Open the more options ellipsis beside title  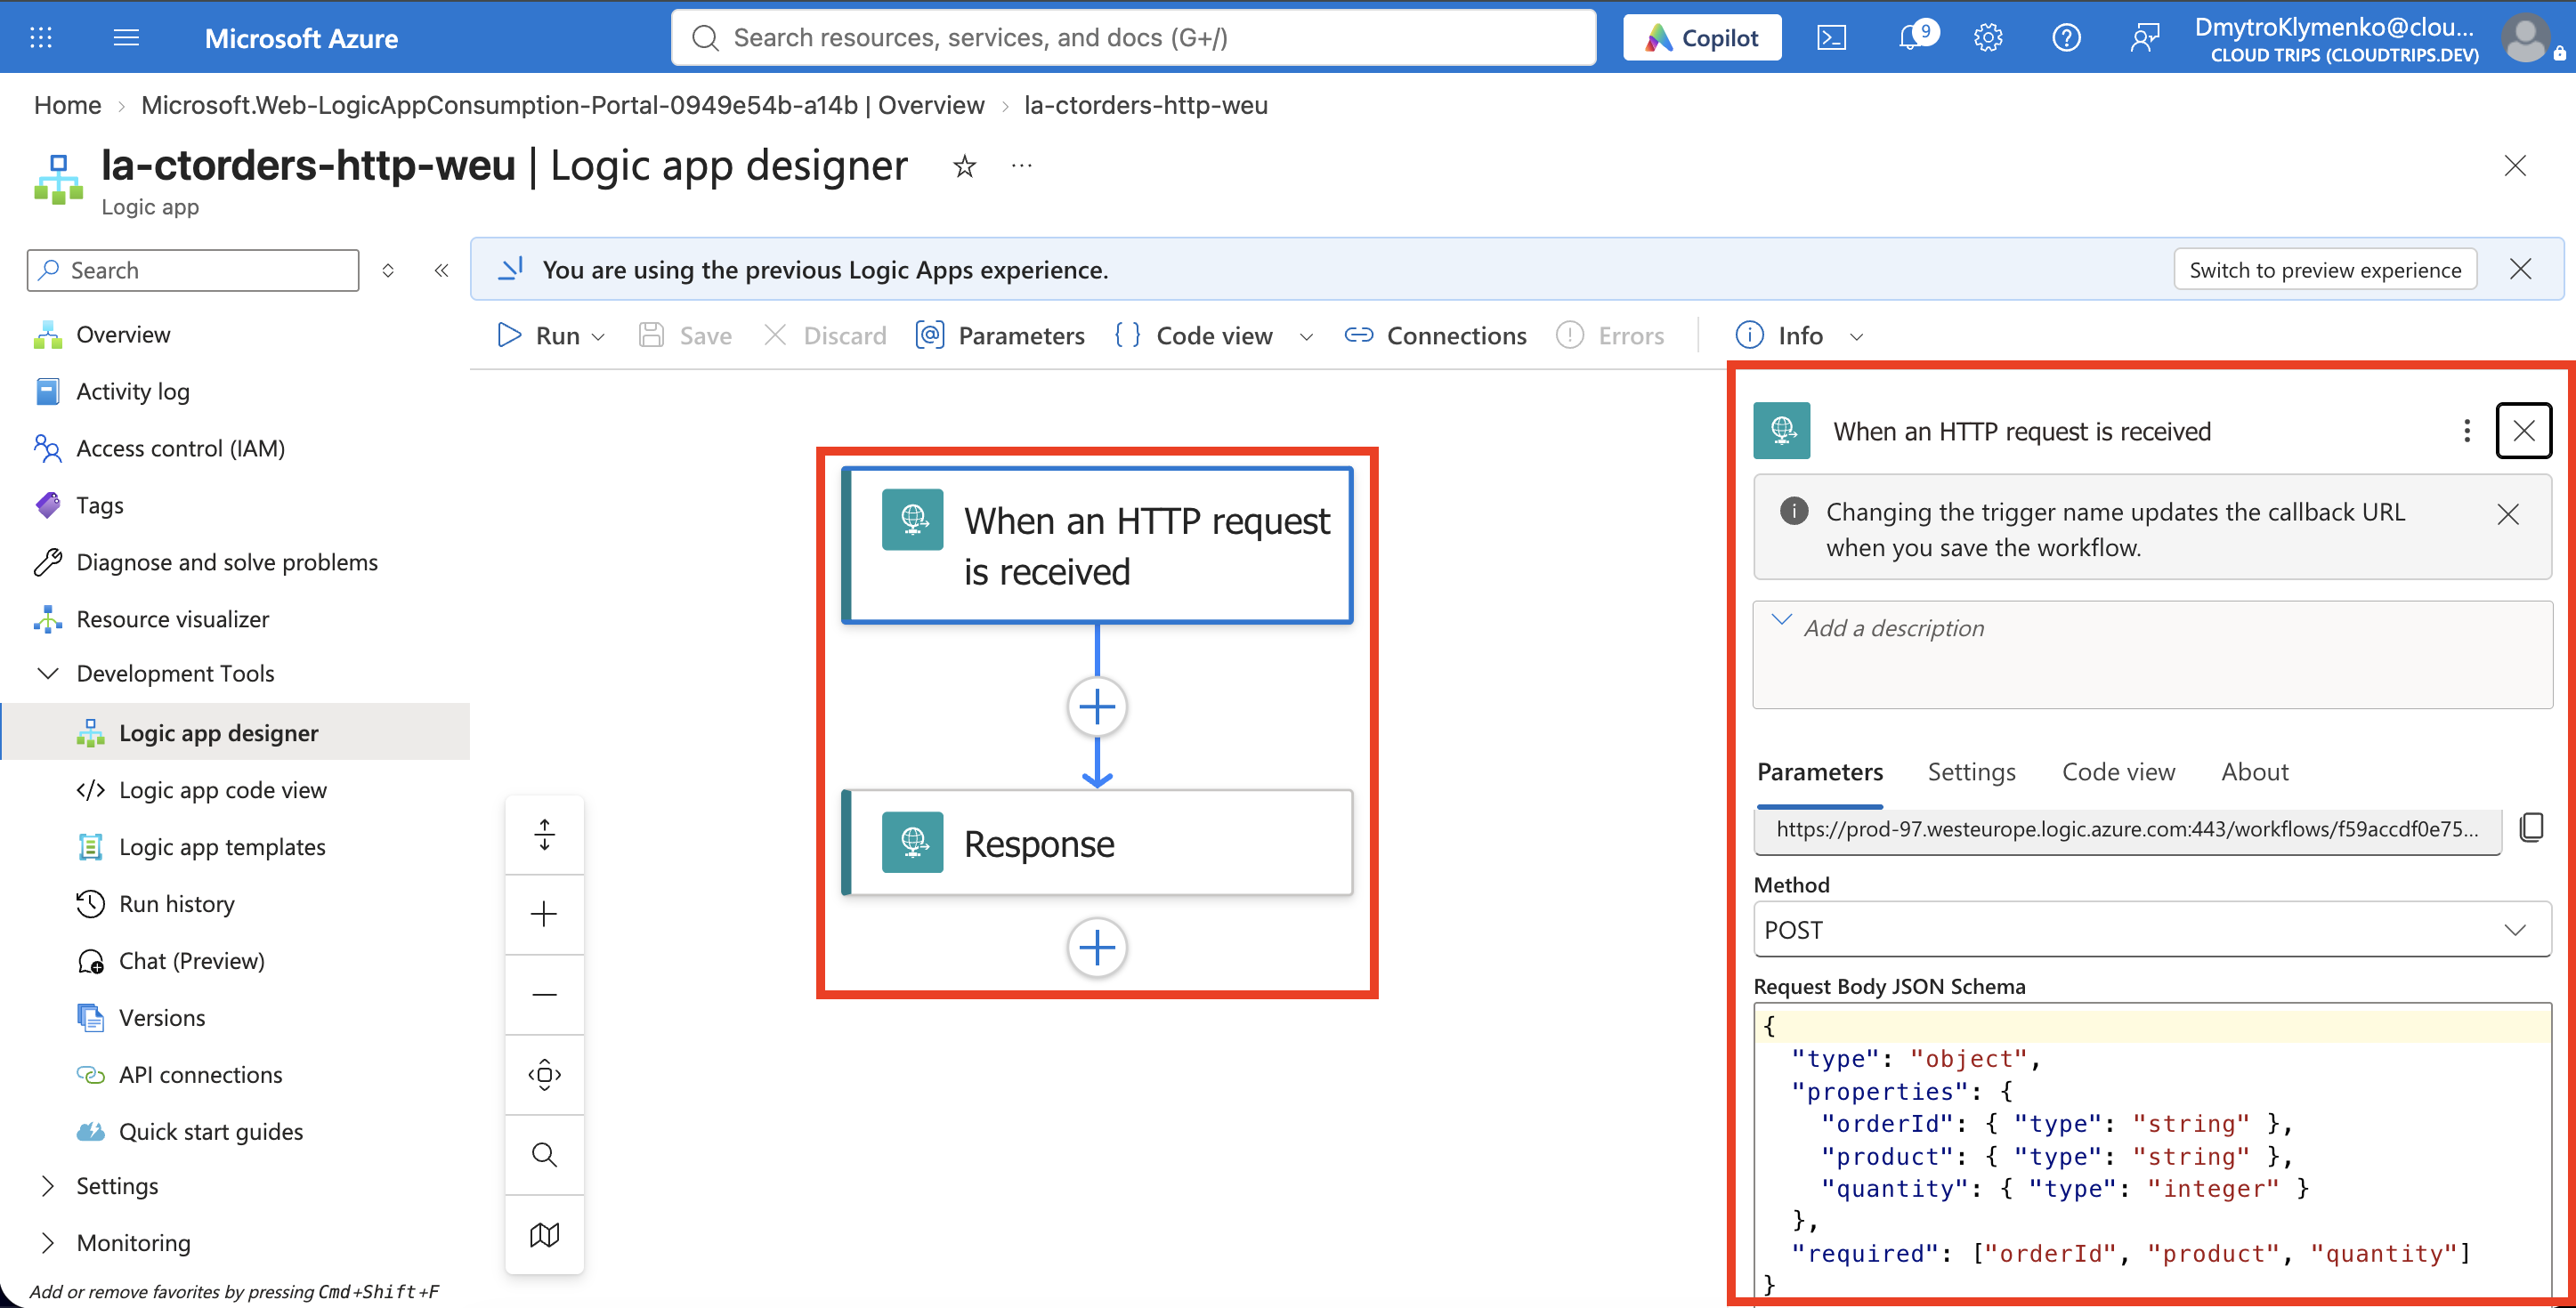point(1021,166)
